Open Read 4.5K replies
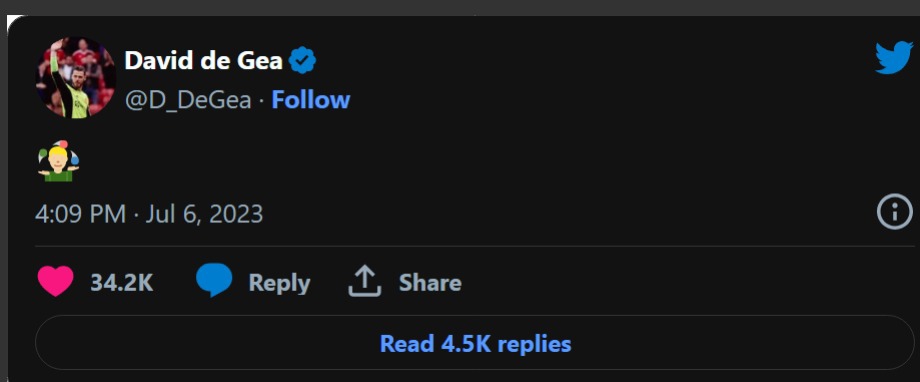 point(475,343)
